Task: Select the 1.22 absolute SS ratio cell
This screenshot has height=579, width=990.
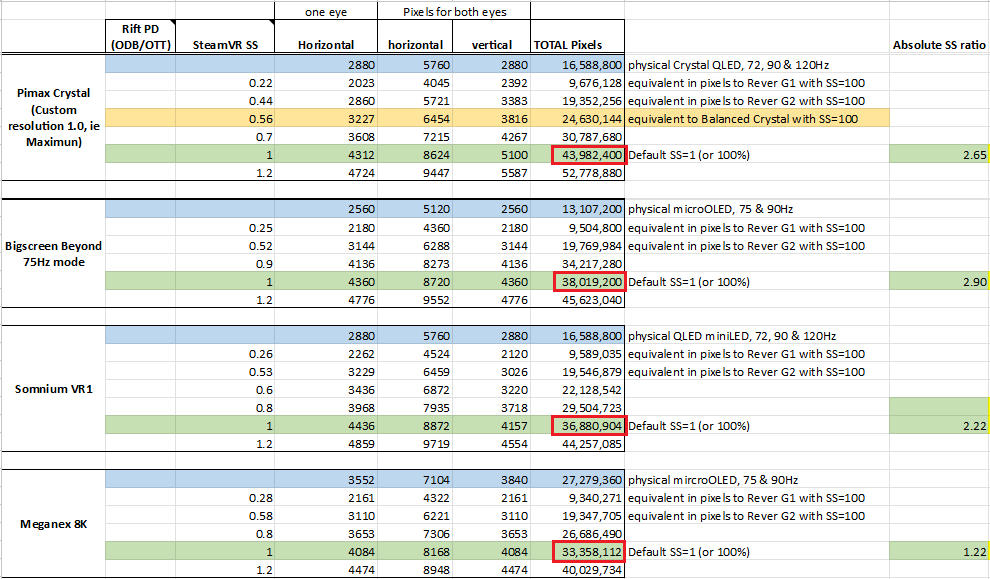Action: click(x=939, y=552)
